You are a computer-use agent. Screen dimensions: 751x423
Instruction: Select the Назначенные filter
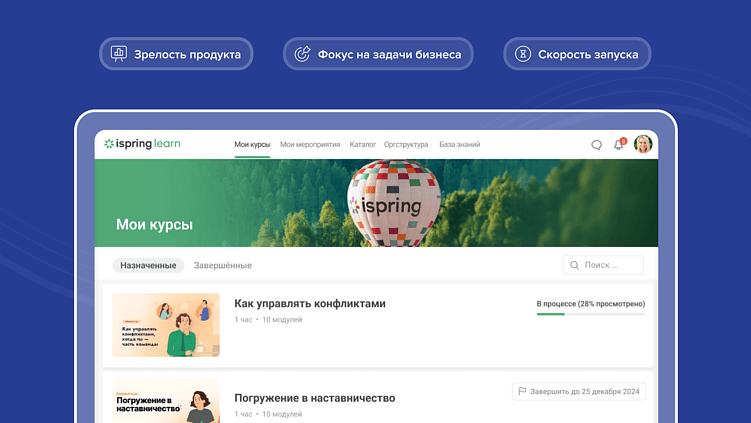point(148,265)
